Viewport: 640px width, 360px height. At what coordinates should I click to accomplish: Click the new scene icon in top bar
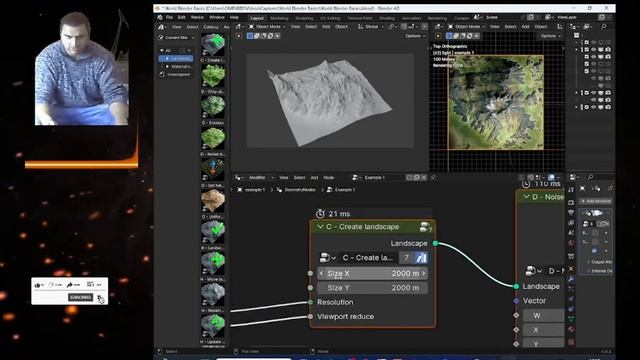tap(530, 17)
